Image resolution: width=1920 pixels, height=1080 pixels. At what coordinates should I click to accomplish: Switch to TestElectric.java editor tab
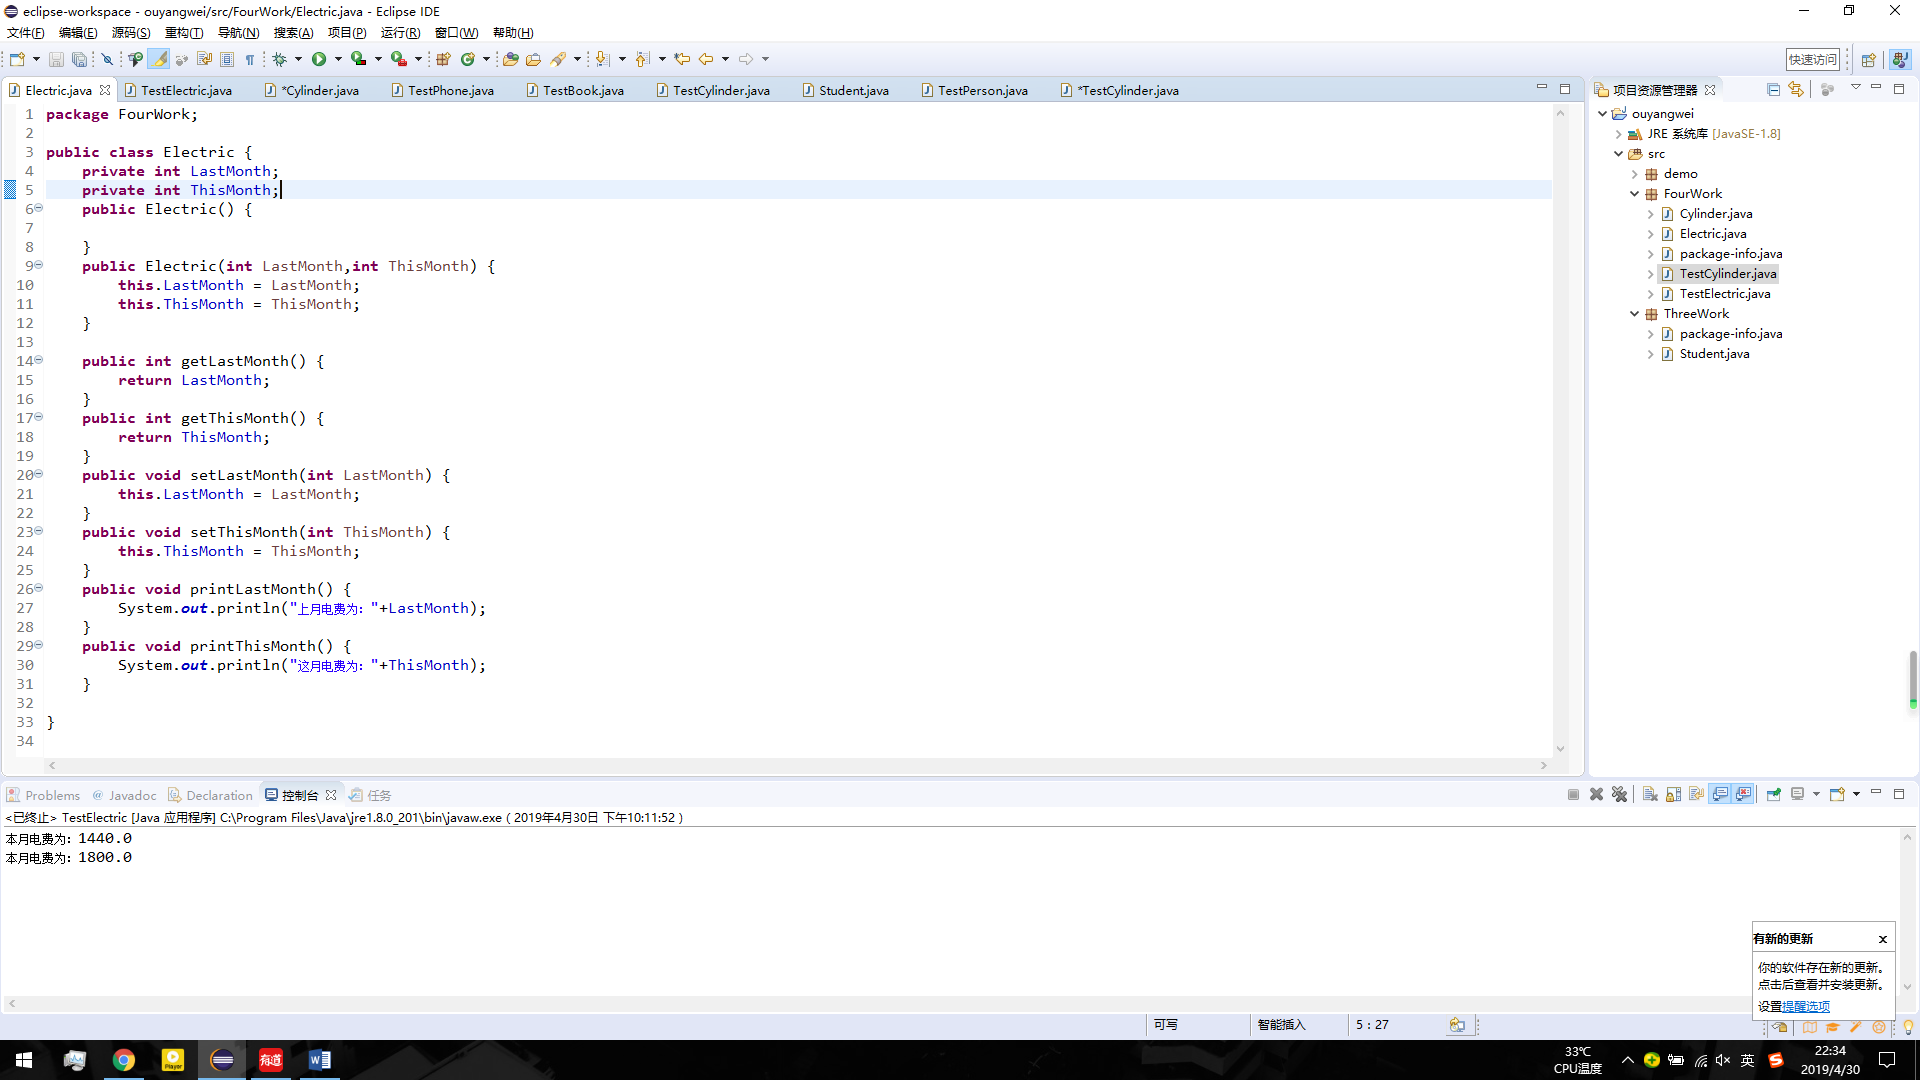click(186, 90)
